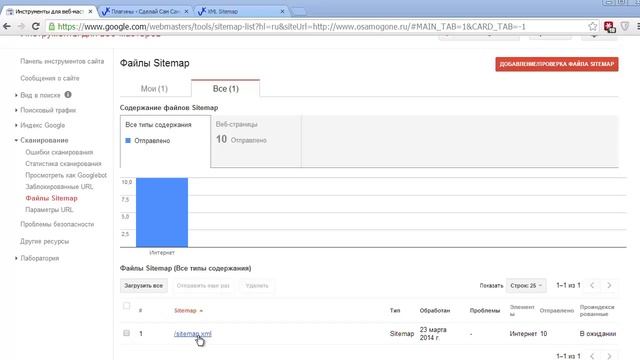Viewport: 640px width, 360px height.
Task: Click info icon next to Вид в поиске
Action: (68, 95)
